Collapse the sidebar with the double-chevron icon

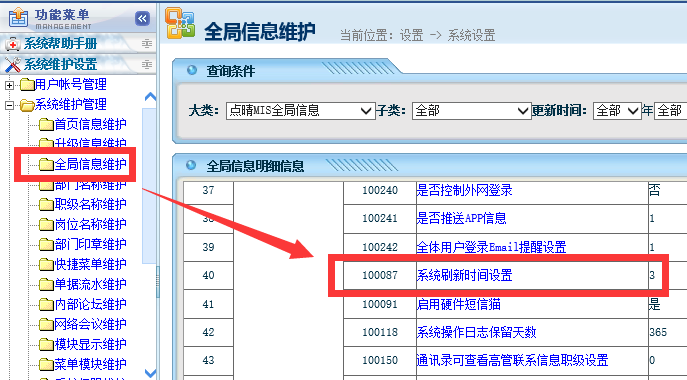pyautogui.click(x=142, y=18)
